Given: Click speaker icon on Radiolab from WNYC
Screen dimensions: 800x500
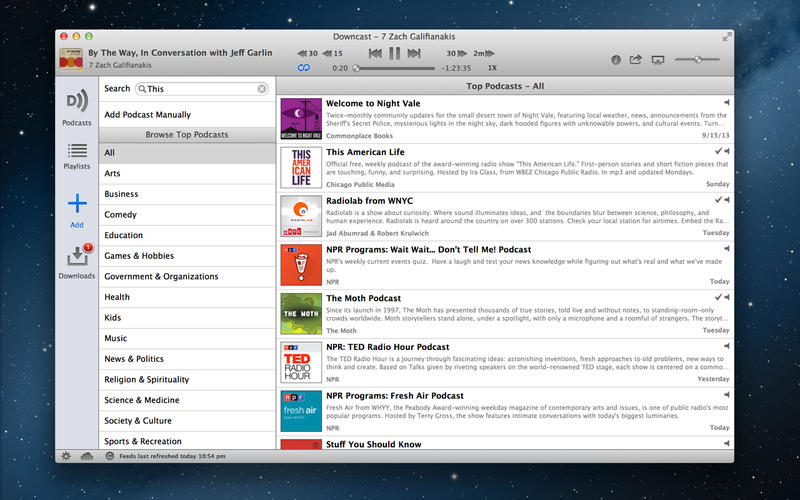Looking at the screenshot, I should (727, 200).
